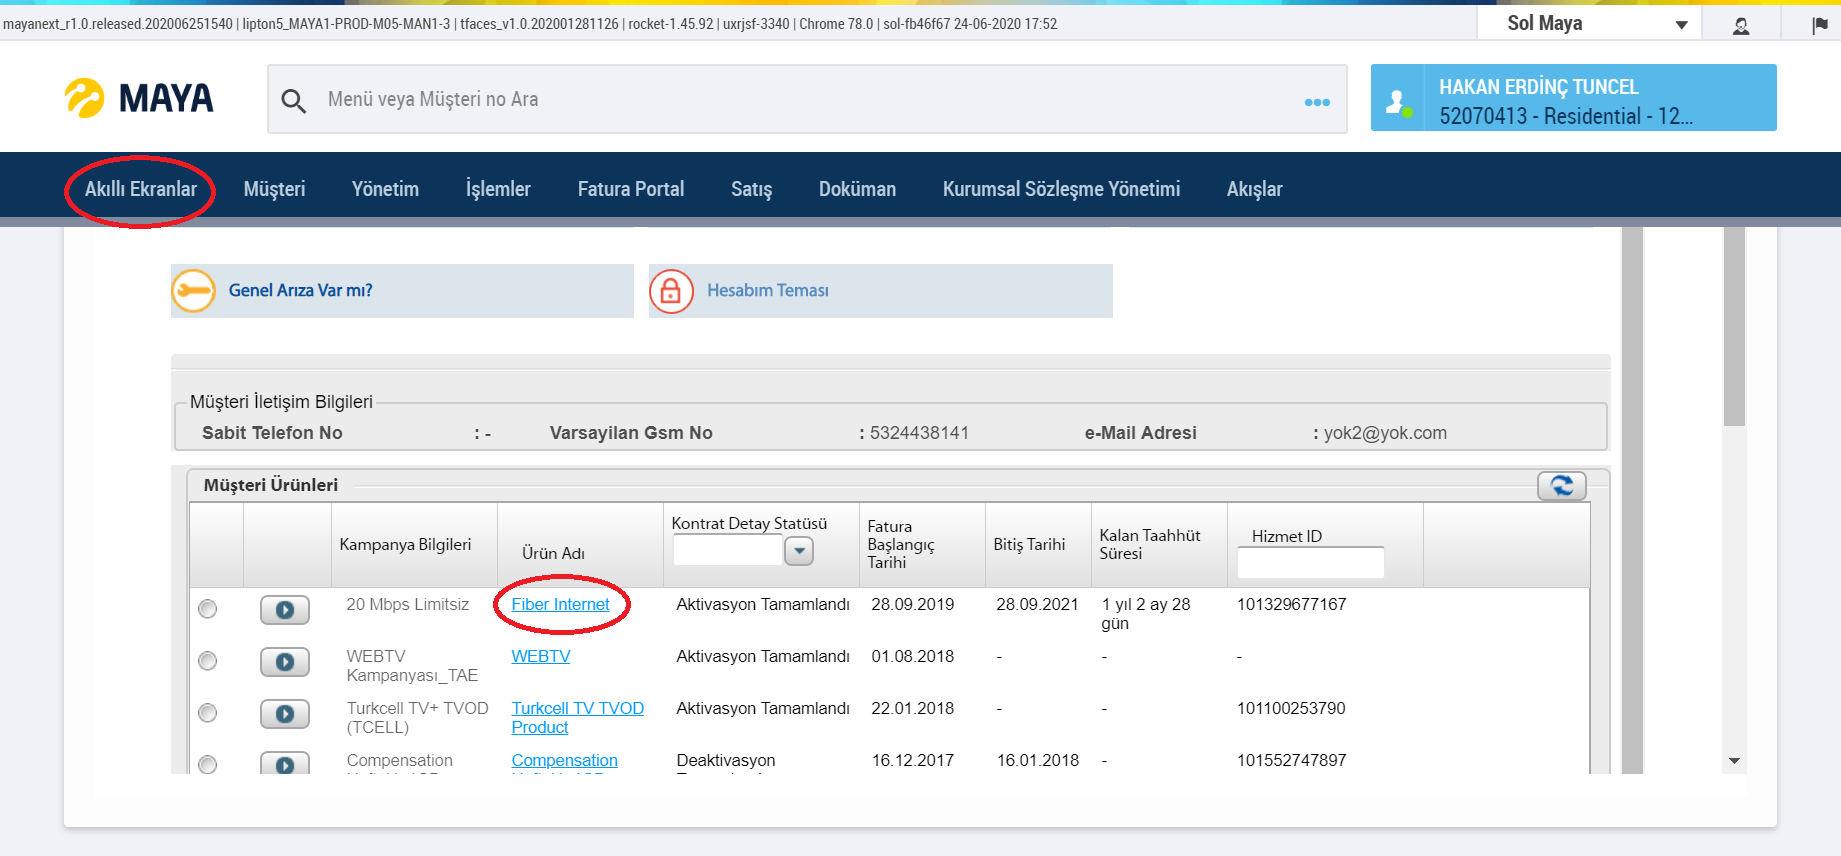Click the flag icon in top bar
Screen dimensions: 1841x856
pos(1820,25)
